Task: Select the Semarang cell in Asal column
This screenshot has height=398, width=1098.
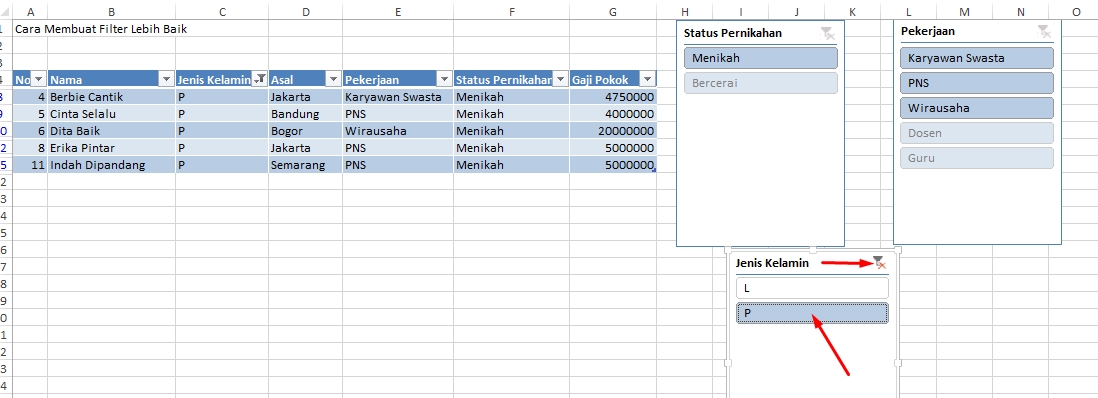Action: click(305, 165)
